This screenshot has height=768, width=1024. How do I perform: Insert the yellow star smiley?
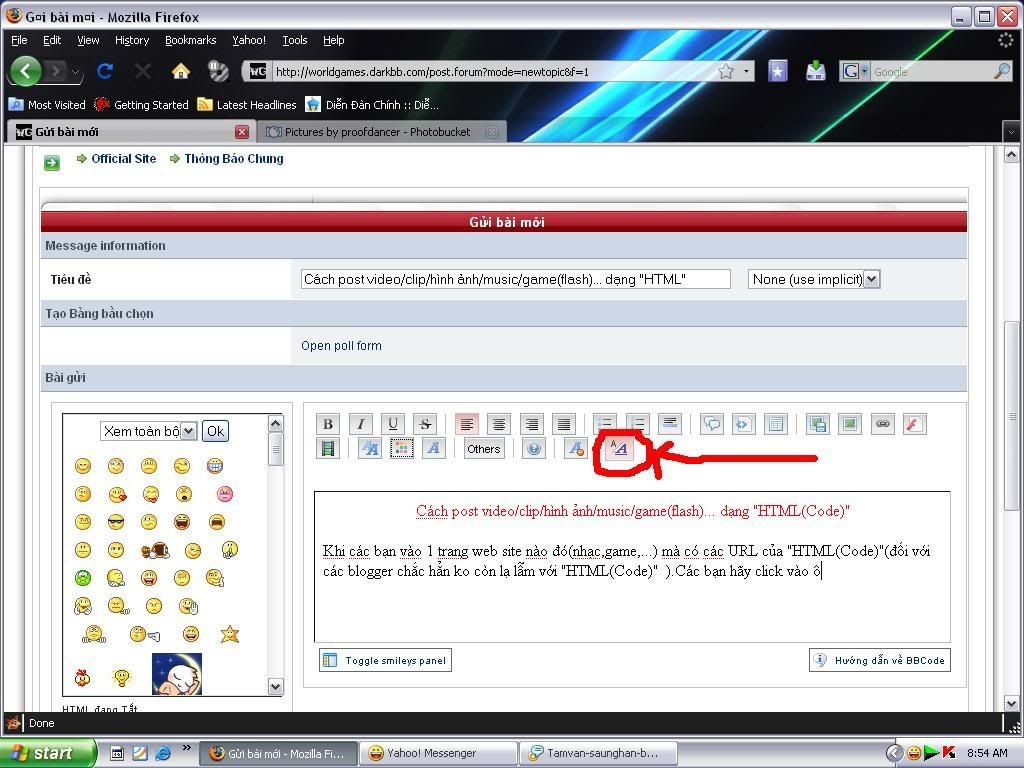click(x=229, y=633)
